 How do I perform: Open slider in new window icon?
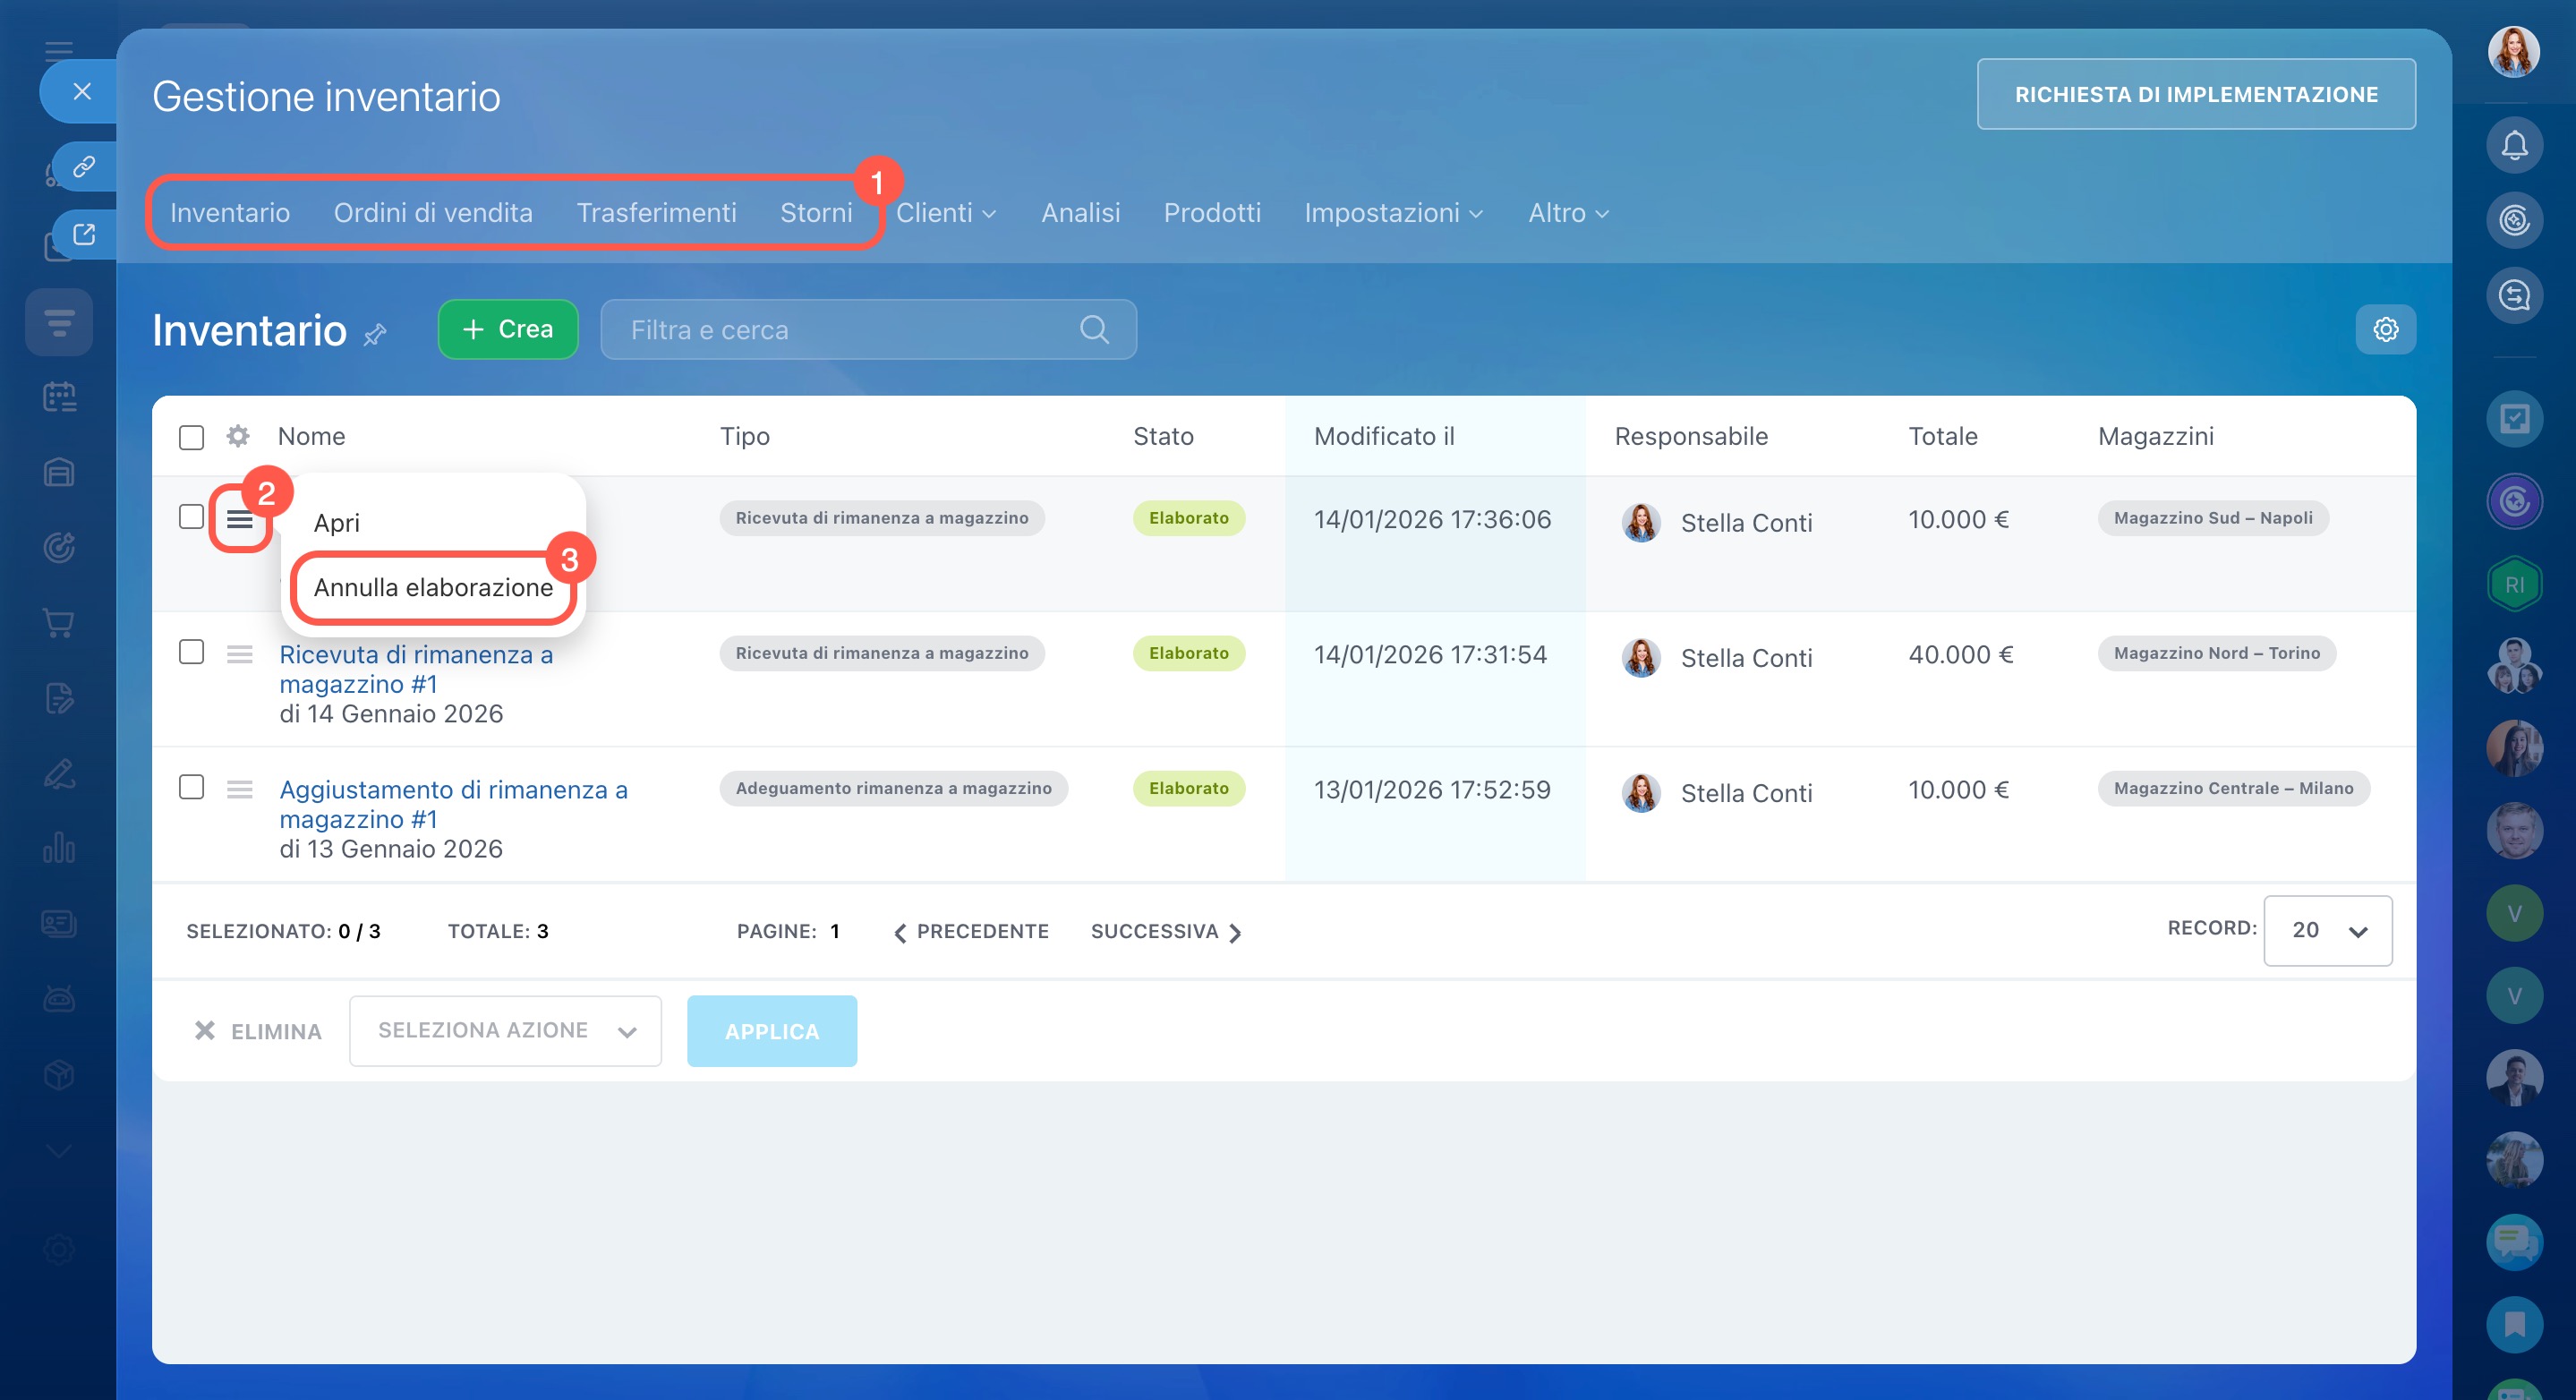click(84, 234)
